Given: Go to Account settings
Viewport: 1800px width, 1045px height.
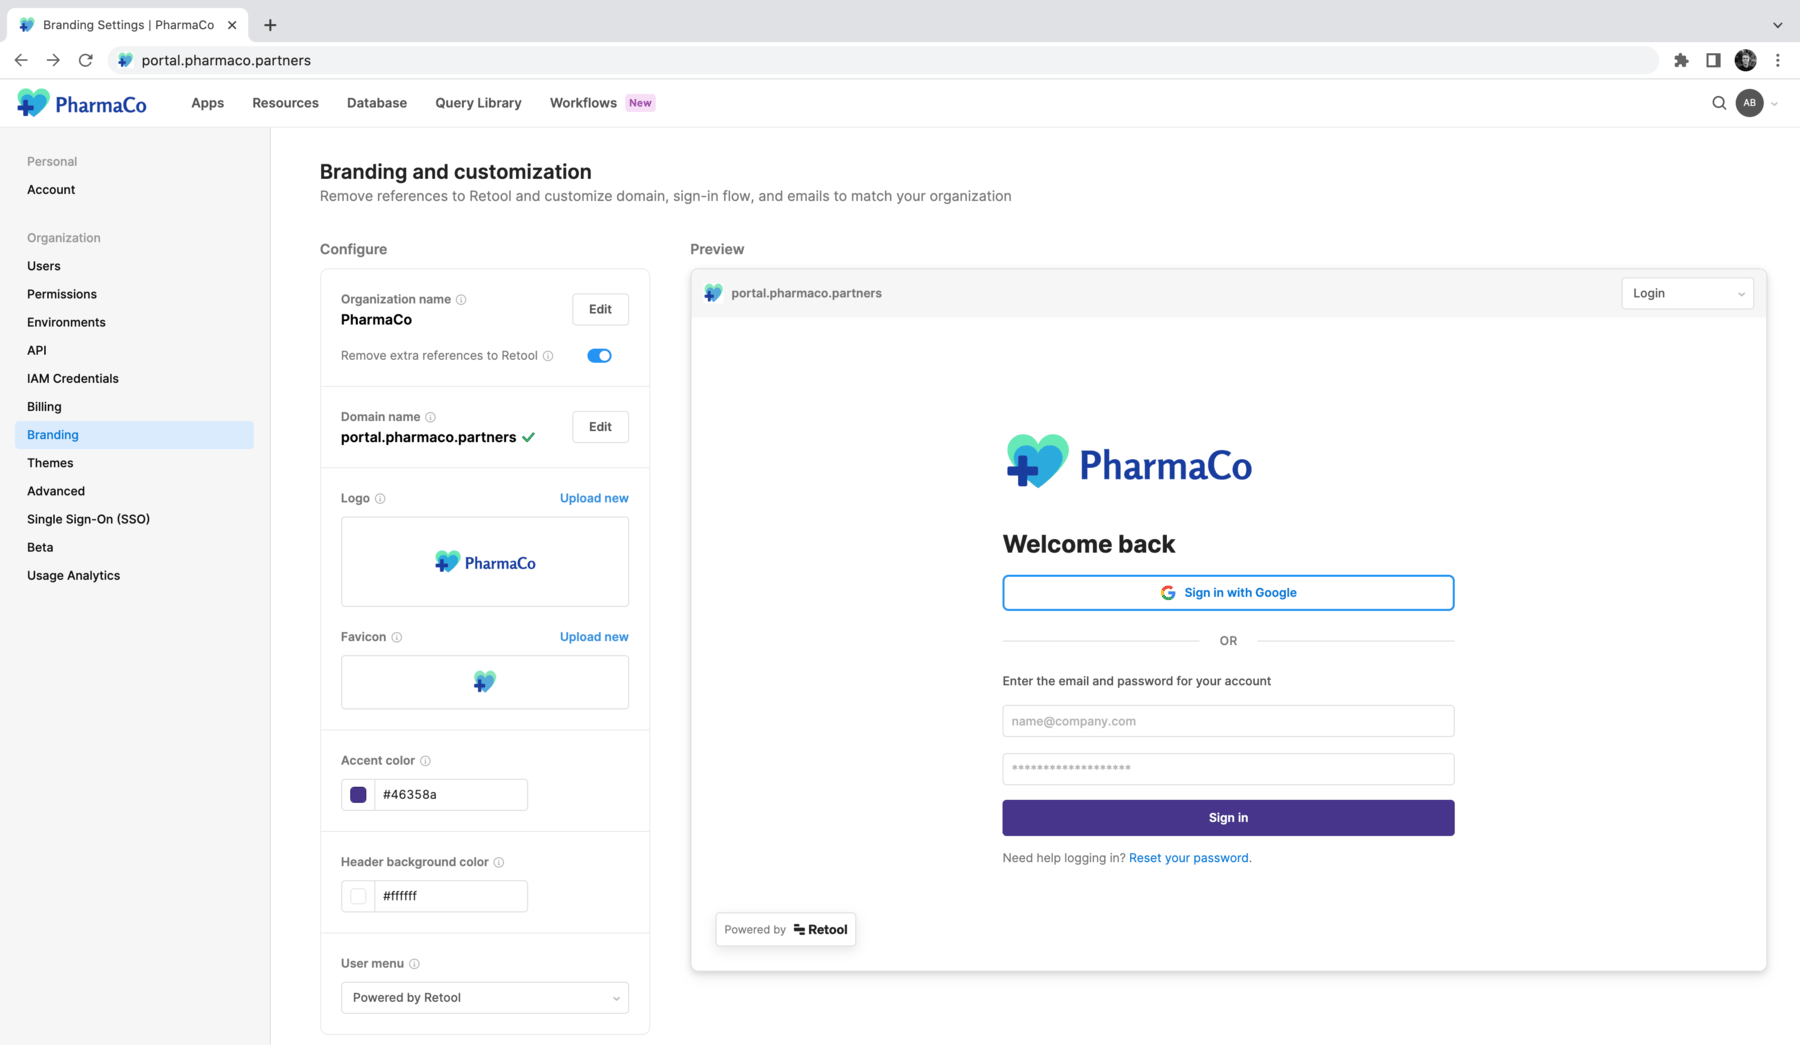Looking at the screenshot, I should point(51,190).
